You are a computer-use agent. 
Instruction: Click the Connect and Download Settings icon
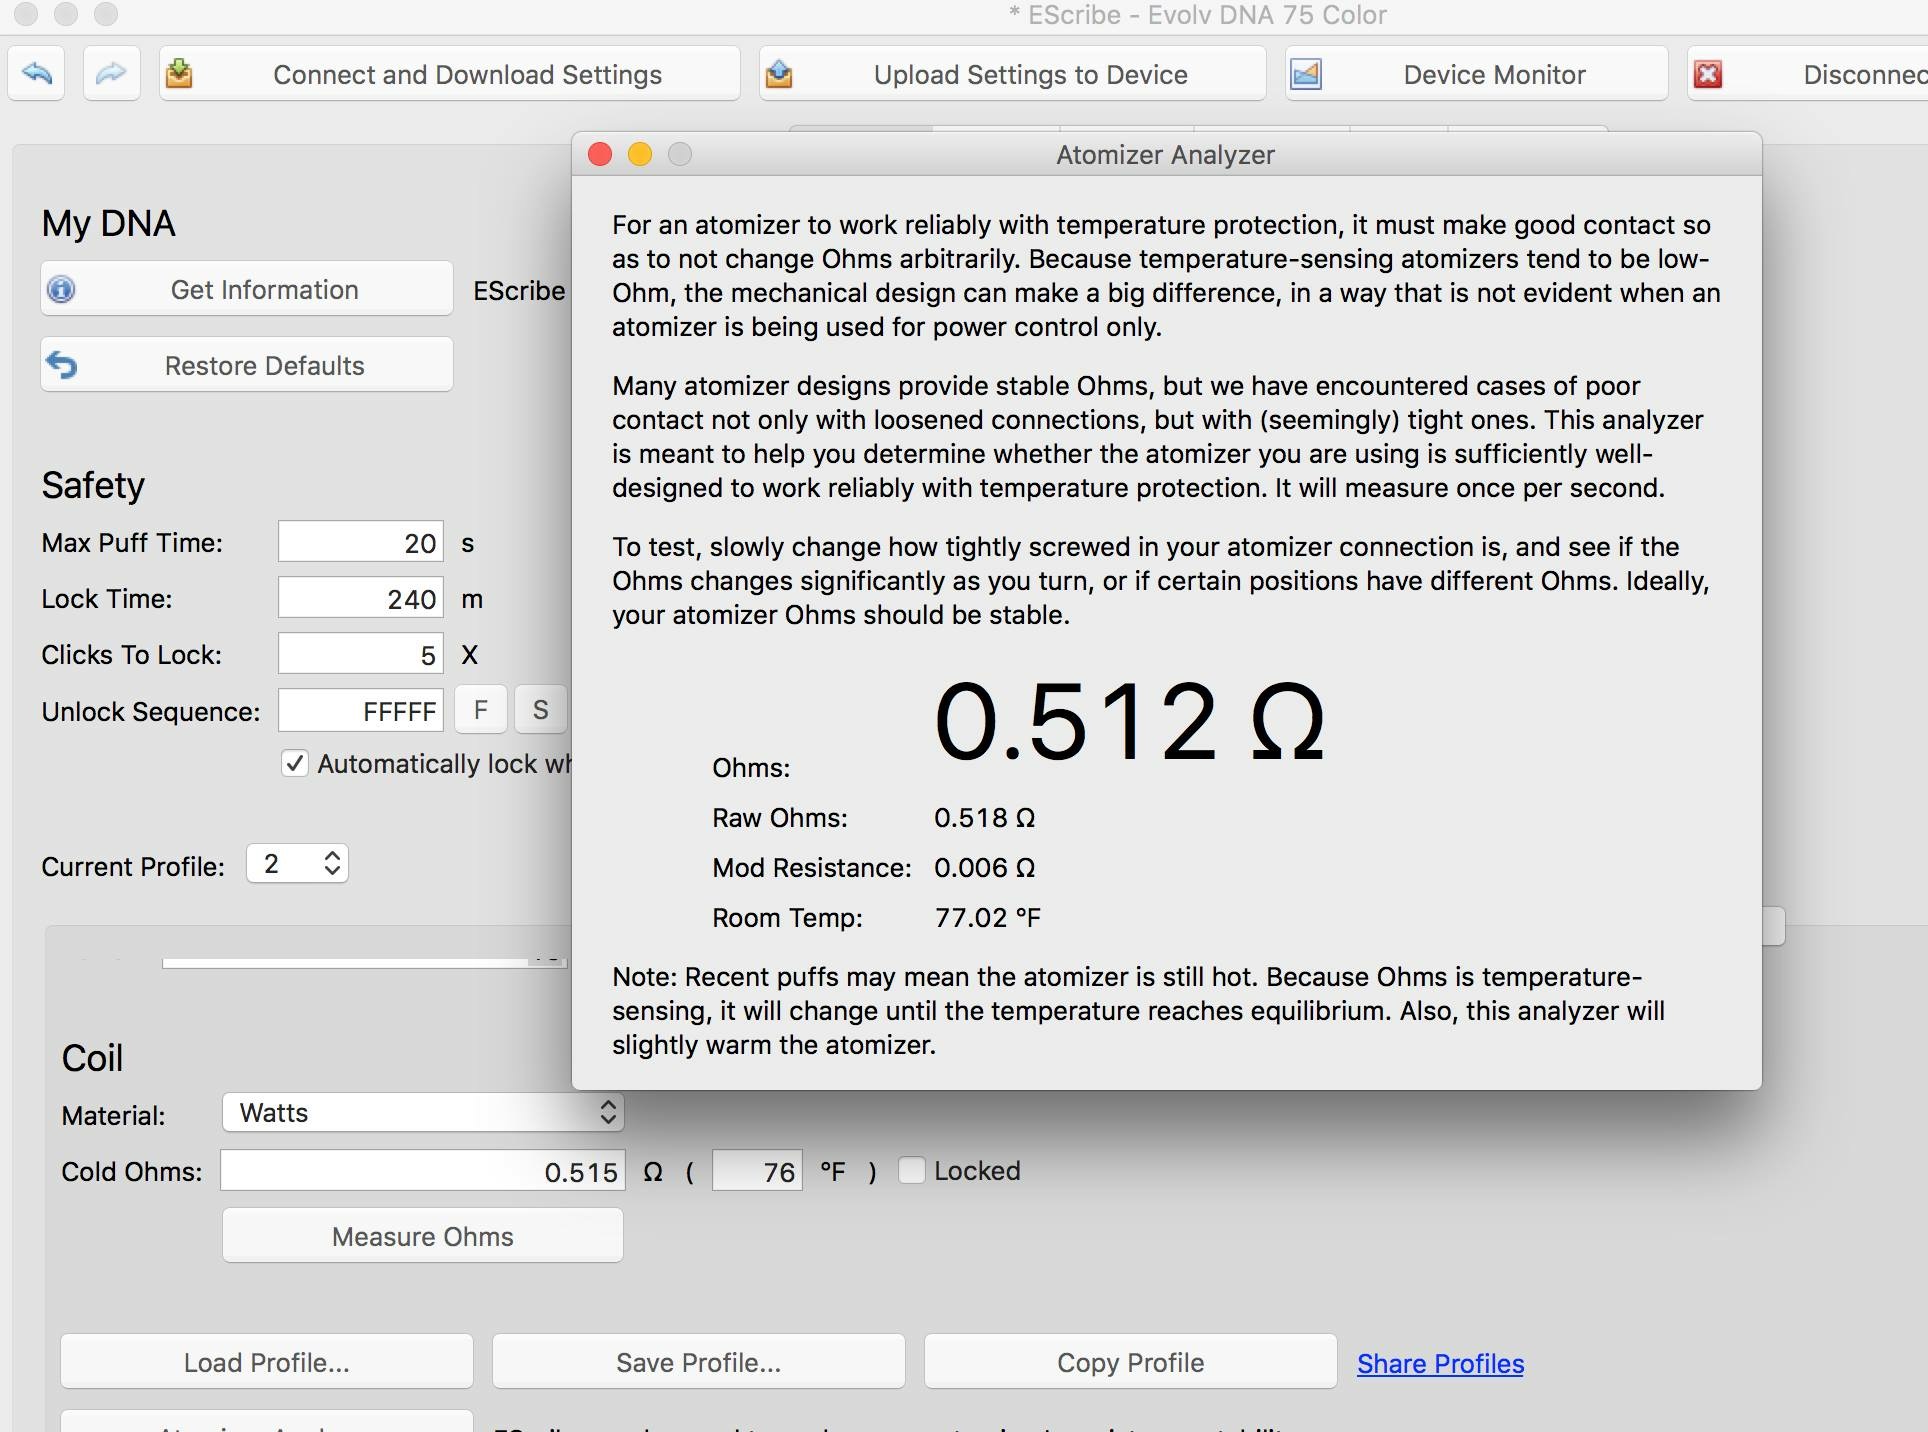click(x=179, y=74)
